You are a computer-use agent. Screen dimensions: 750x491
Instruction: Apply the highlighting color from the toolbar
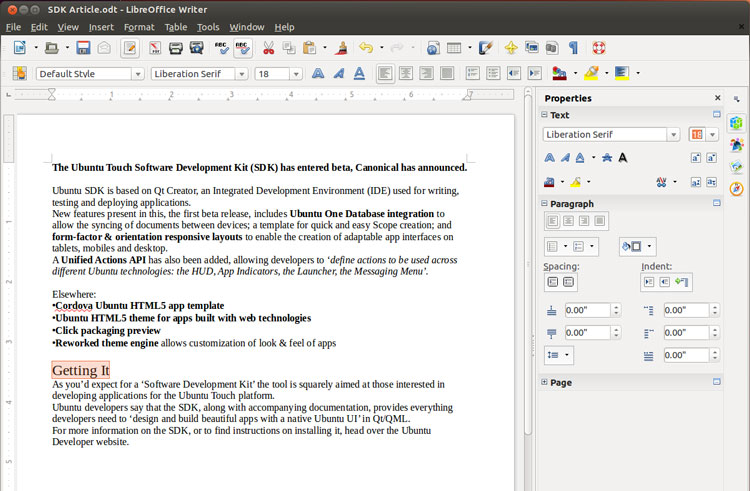coord(592,73)
